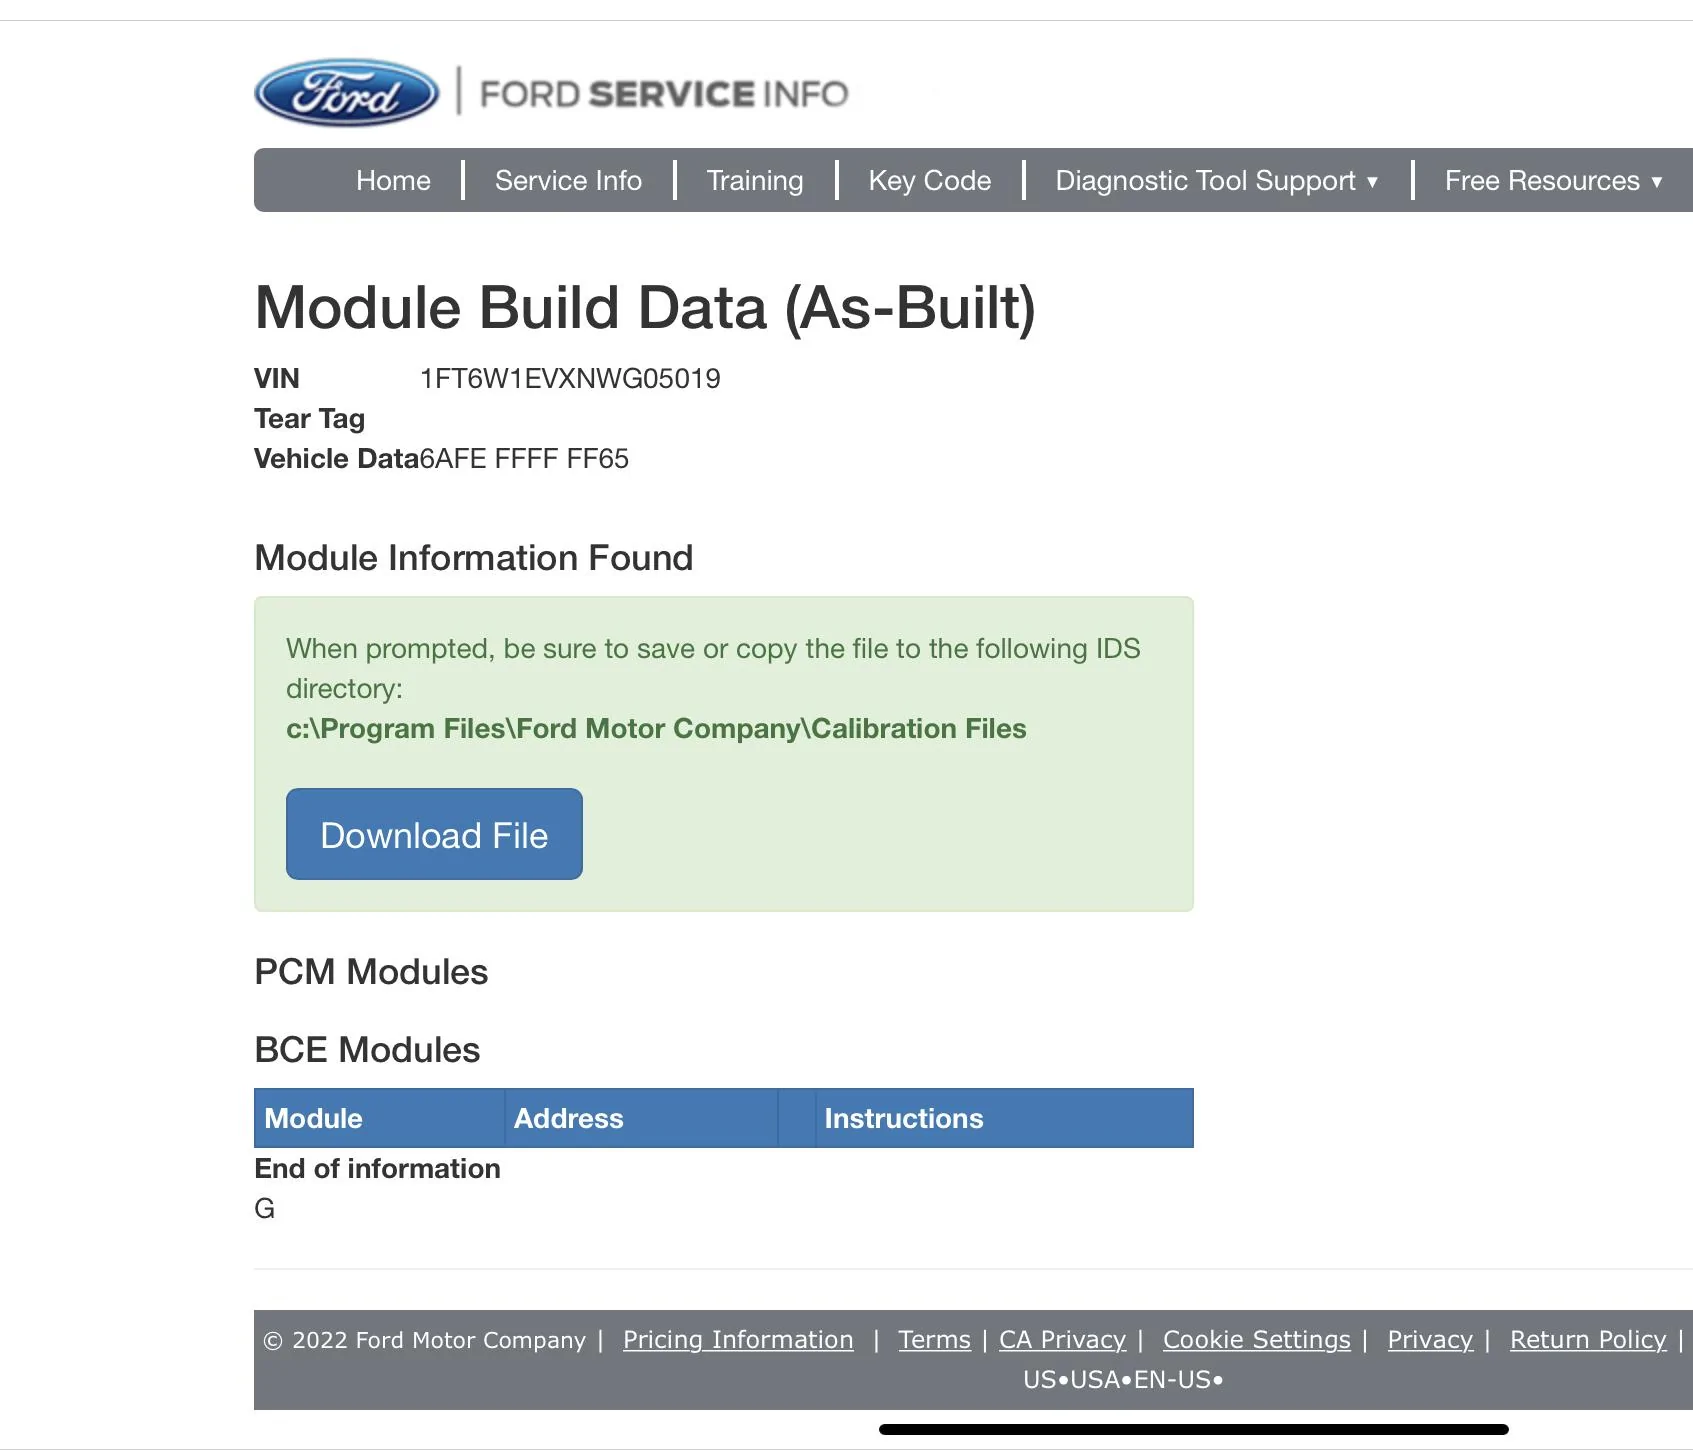This screenshot has height=1450, width=1693.
Task: Tap the home indicator bar at bottom
Action: (x=1193, y=1429)
